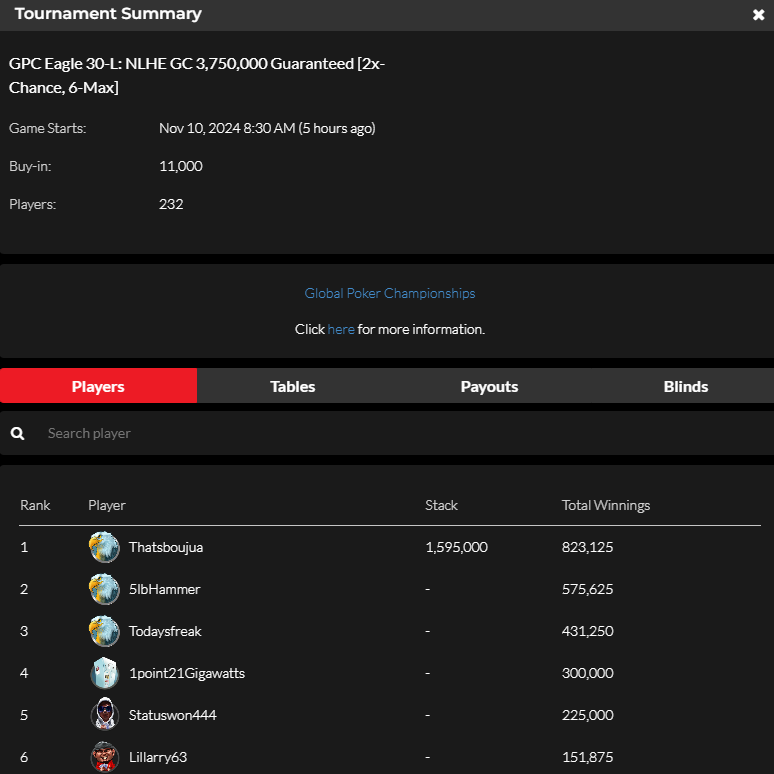Open 1point21Gigawatts' cards avatar

(104, 673)
